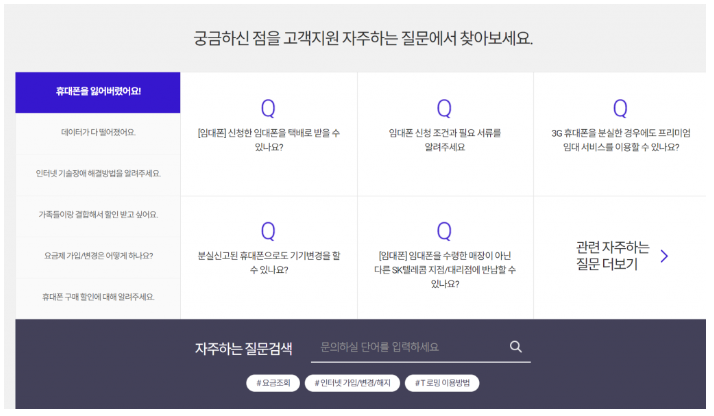The image size is (714, 416).
Task: Click the Q icon above 3G 휴대폰 분실 question
Action: [620, 108]
